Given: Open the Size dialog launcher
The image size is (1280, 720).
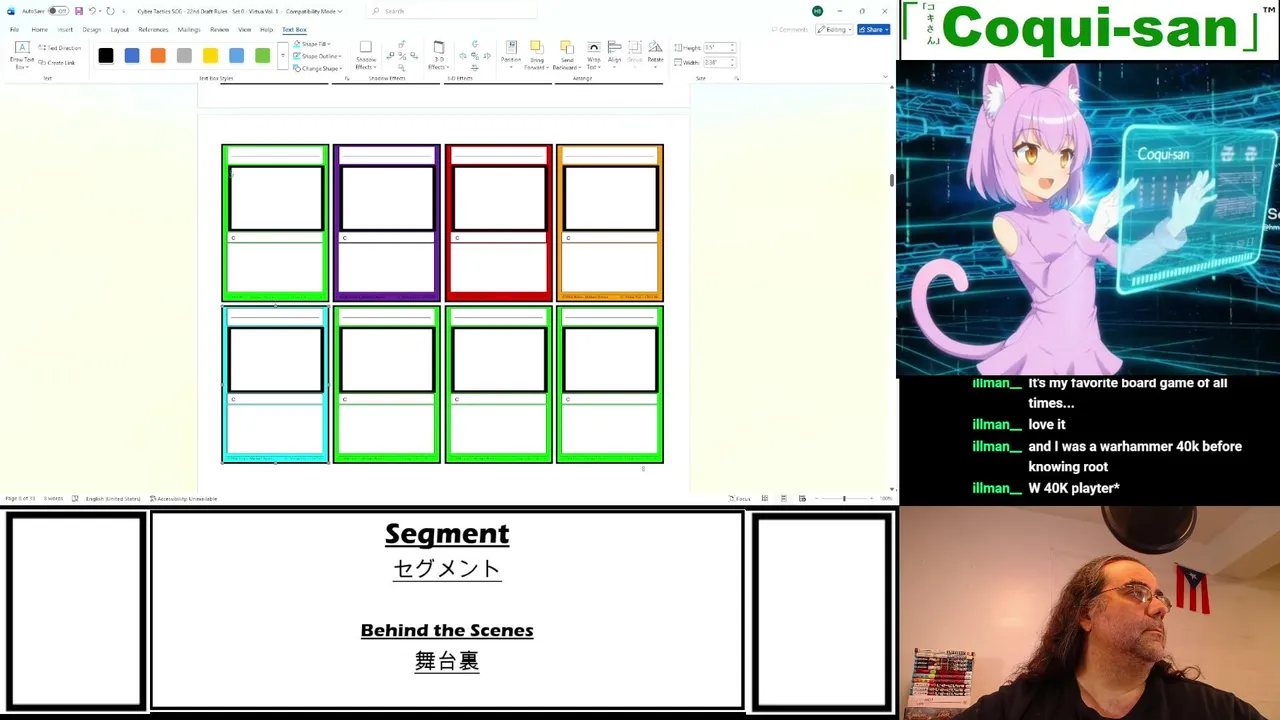Looking at the screenshot, I should [x=735, y=78].
